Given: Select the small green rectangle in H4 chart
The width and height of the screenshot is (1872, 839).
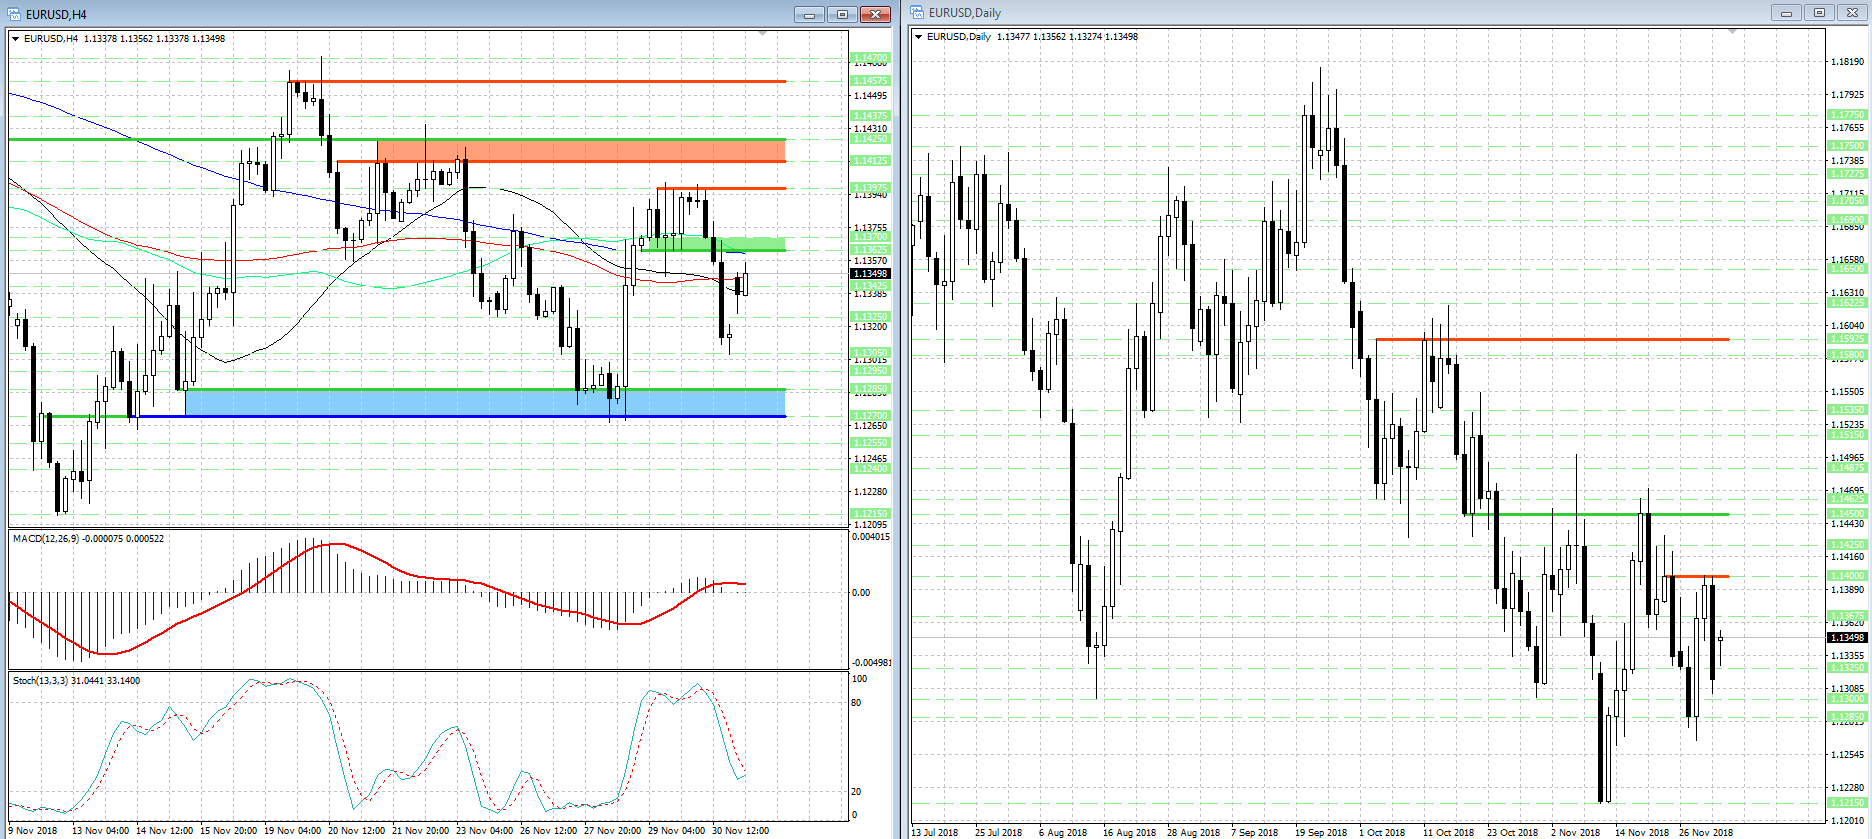Looking at the screenshot, I should pos(717,244).
